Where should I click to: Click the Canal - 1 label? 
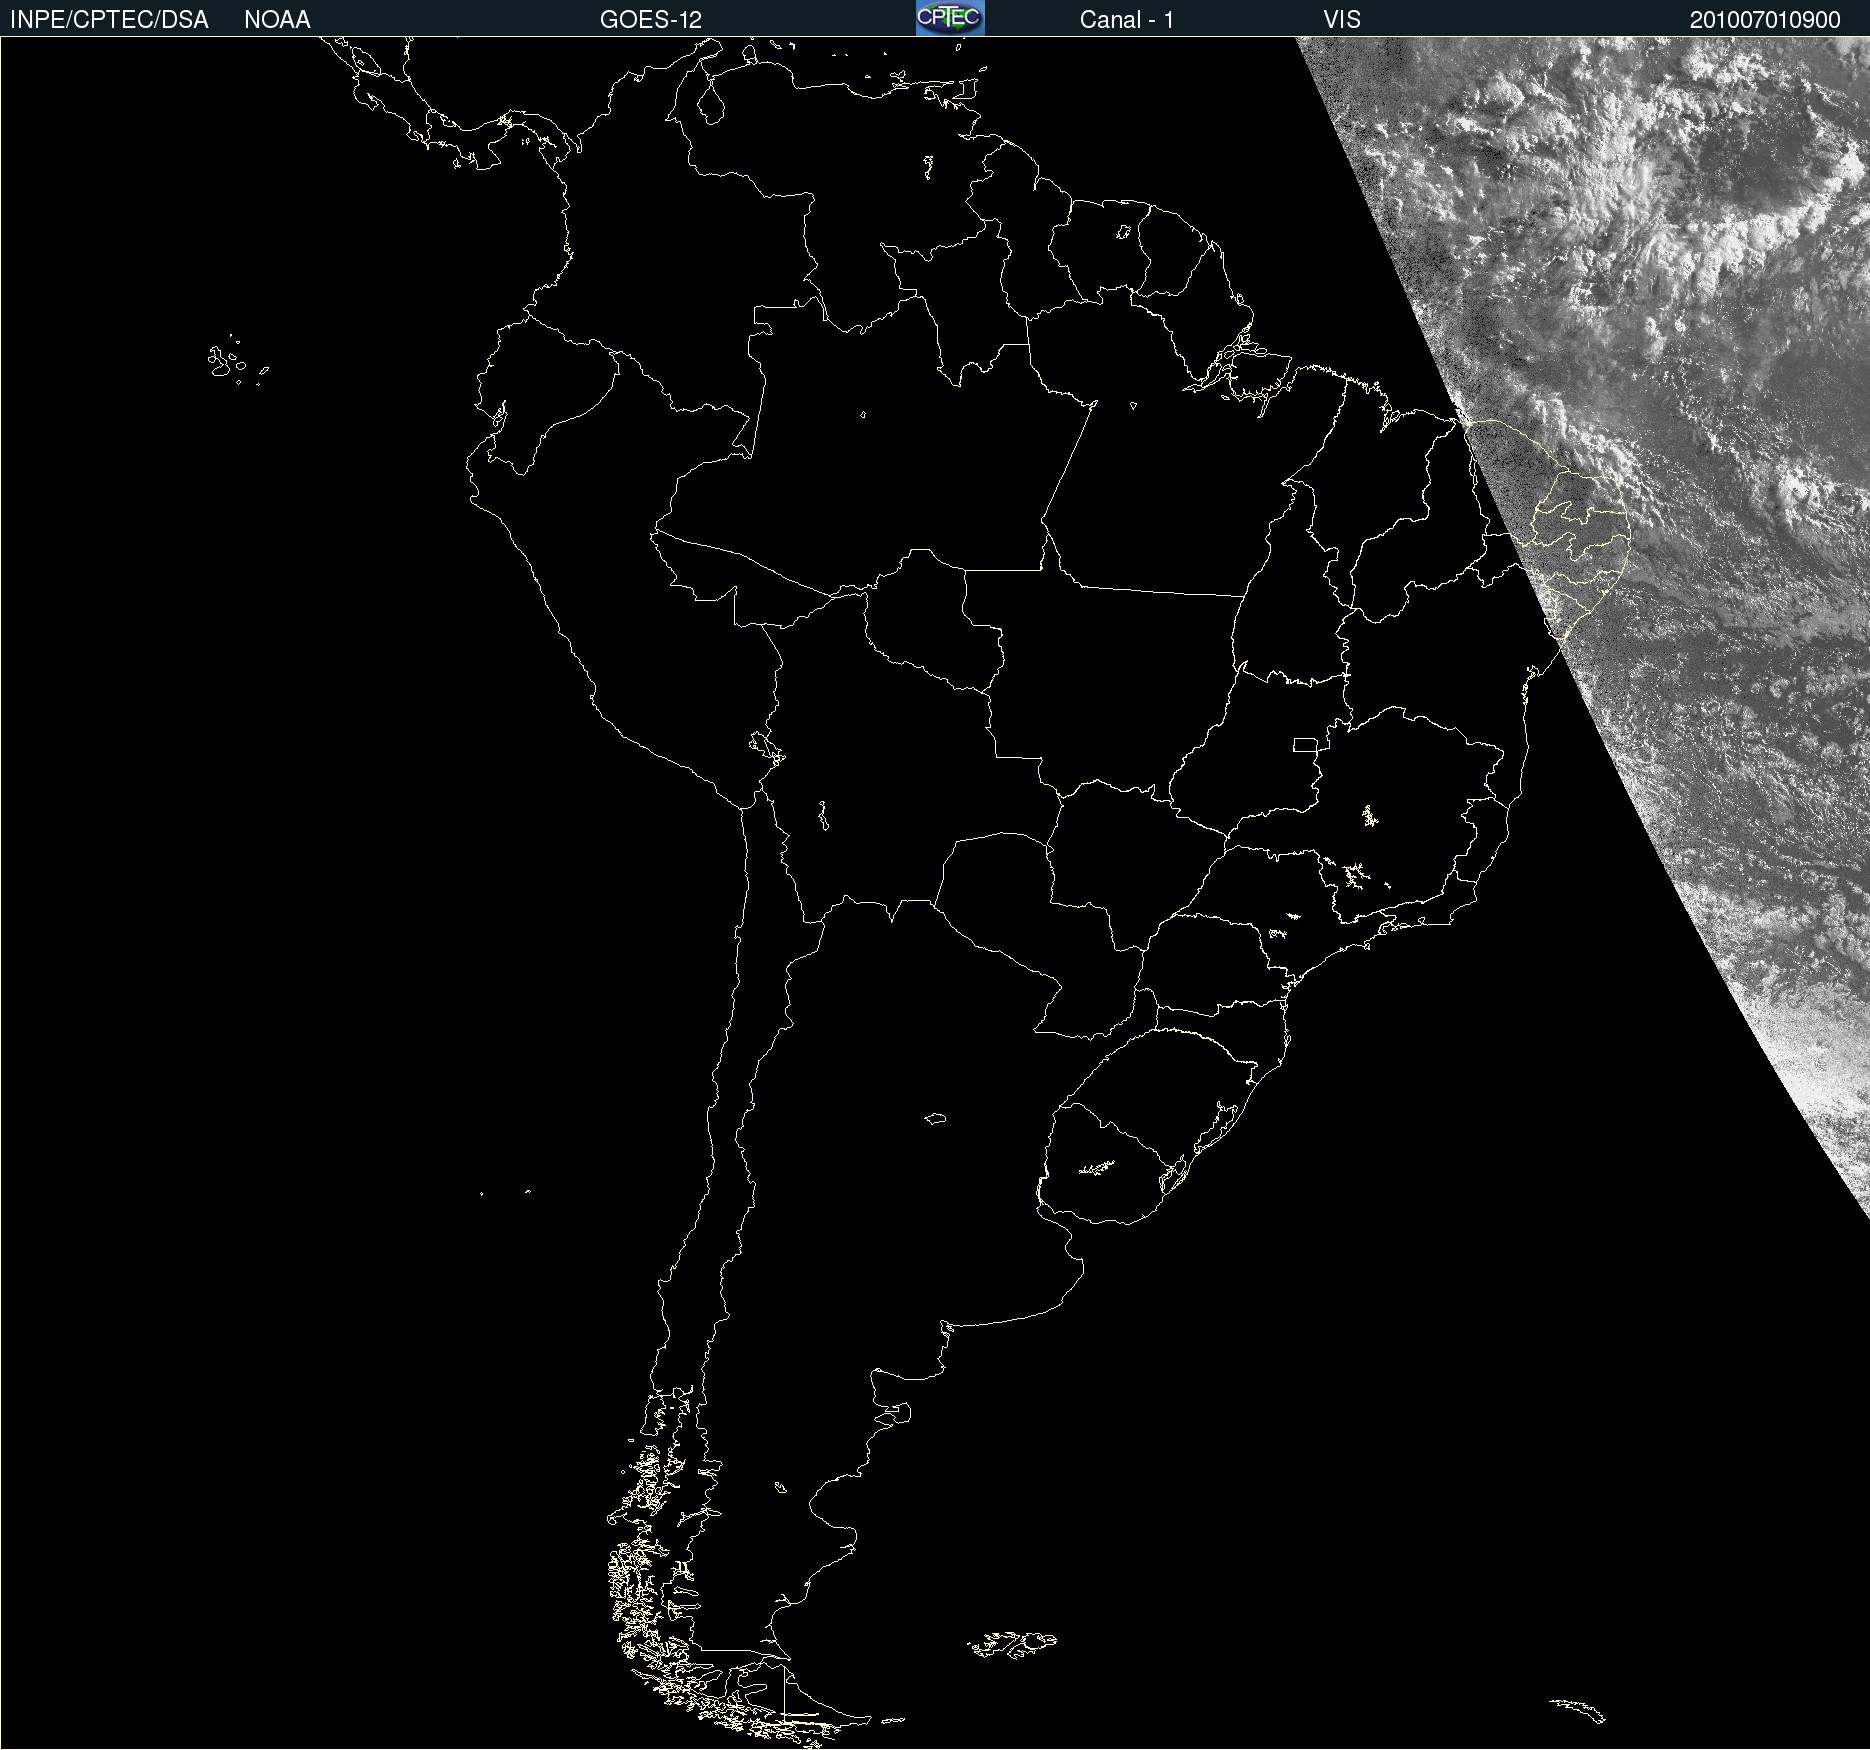pyautogui.click(x=1127, y=20)
